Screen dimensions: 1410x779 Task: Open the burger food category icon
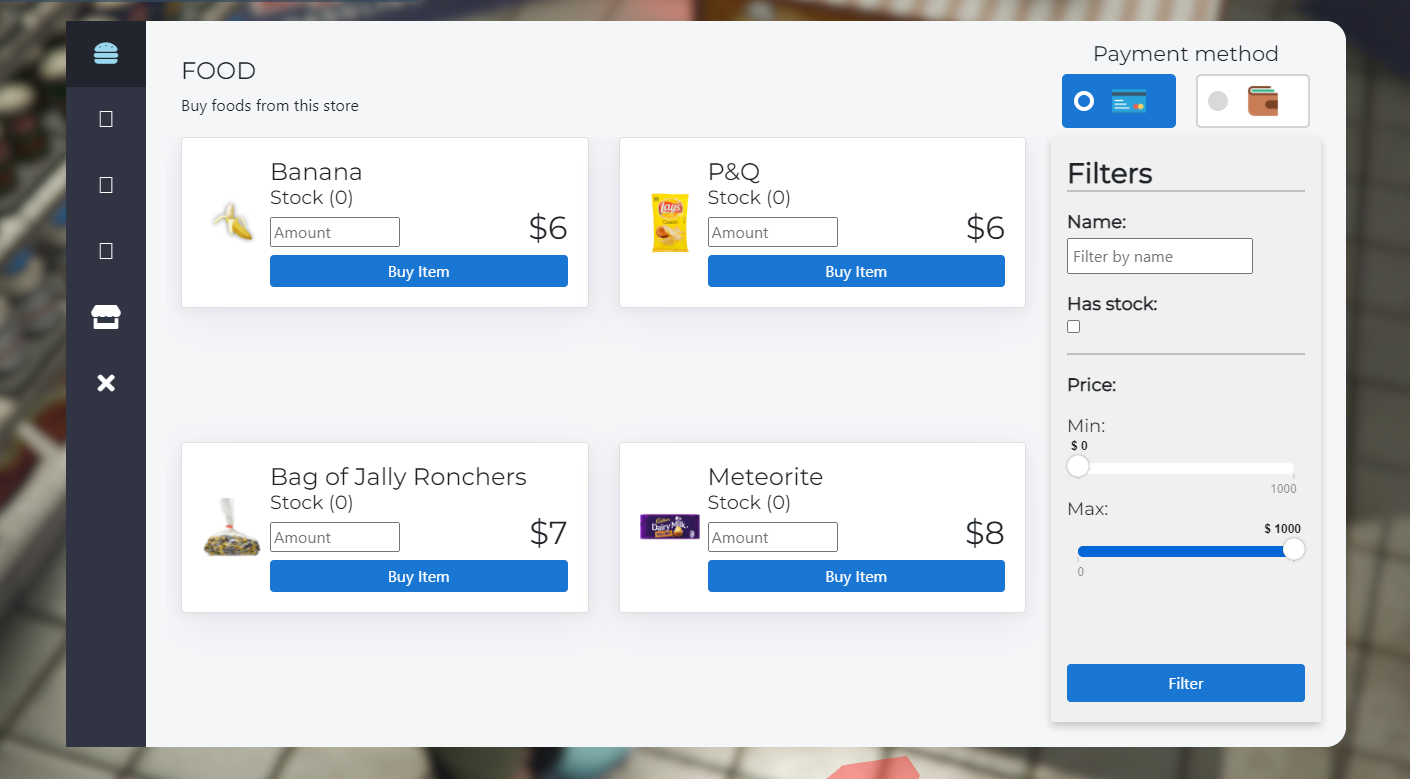coord(106,53)
